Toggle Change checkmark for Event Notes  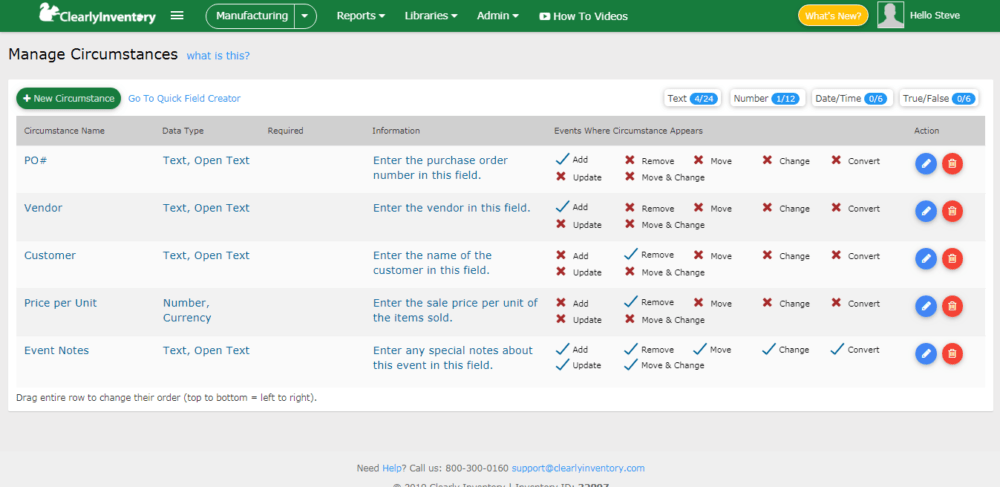[768, 349]
